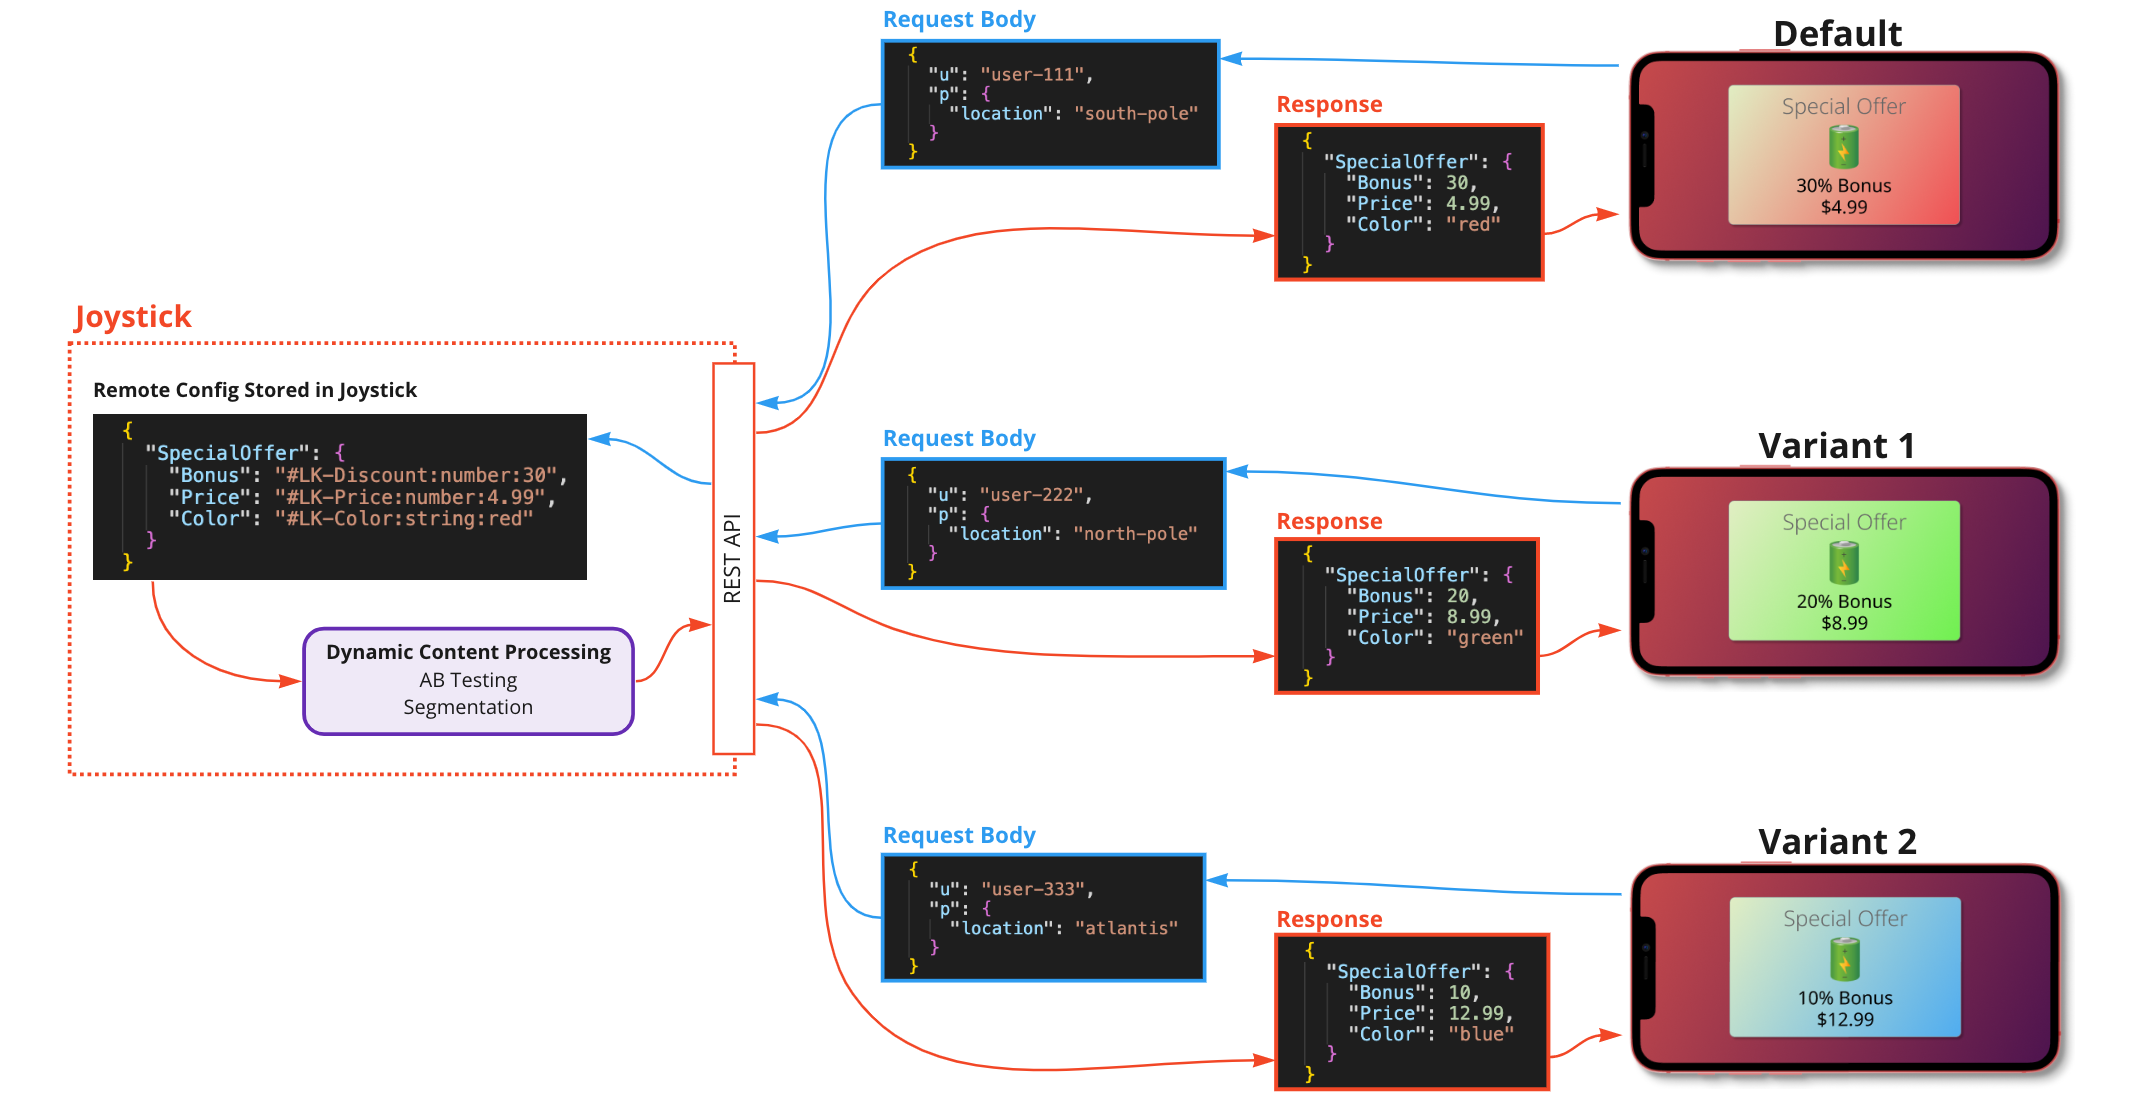Click the Joystick label above the dashed box
The image size is (2129, 1101).
[x=132, y=317]
